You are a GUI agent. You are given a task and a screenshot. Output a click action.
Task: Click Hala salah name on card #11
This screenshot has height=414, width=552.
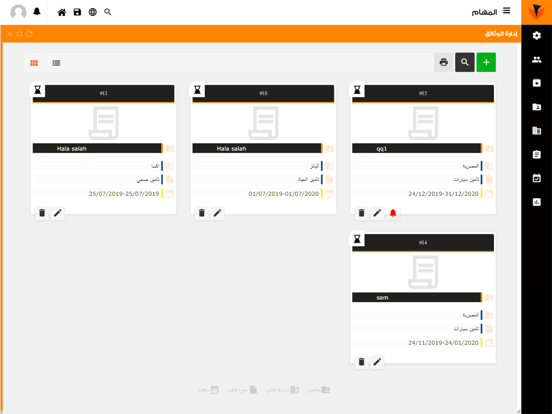click(71, 149)
